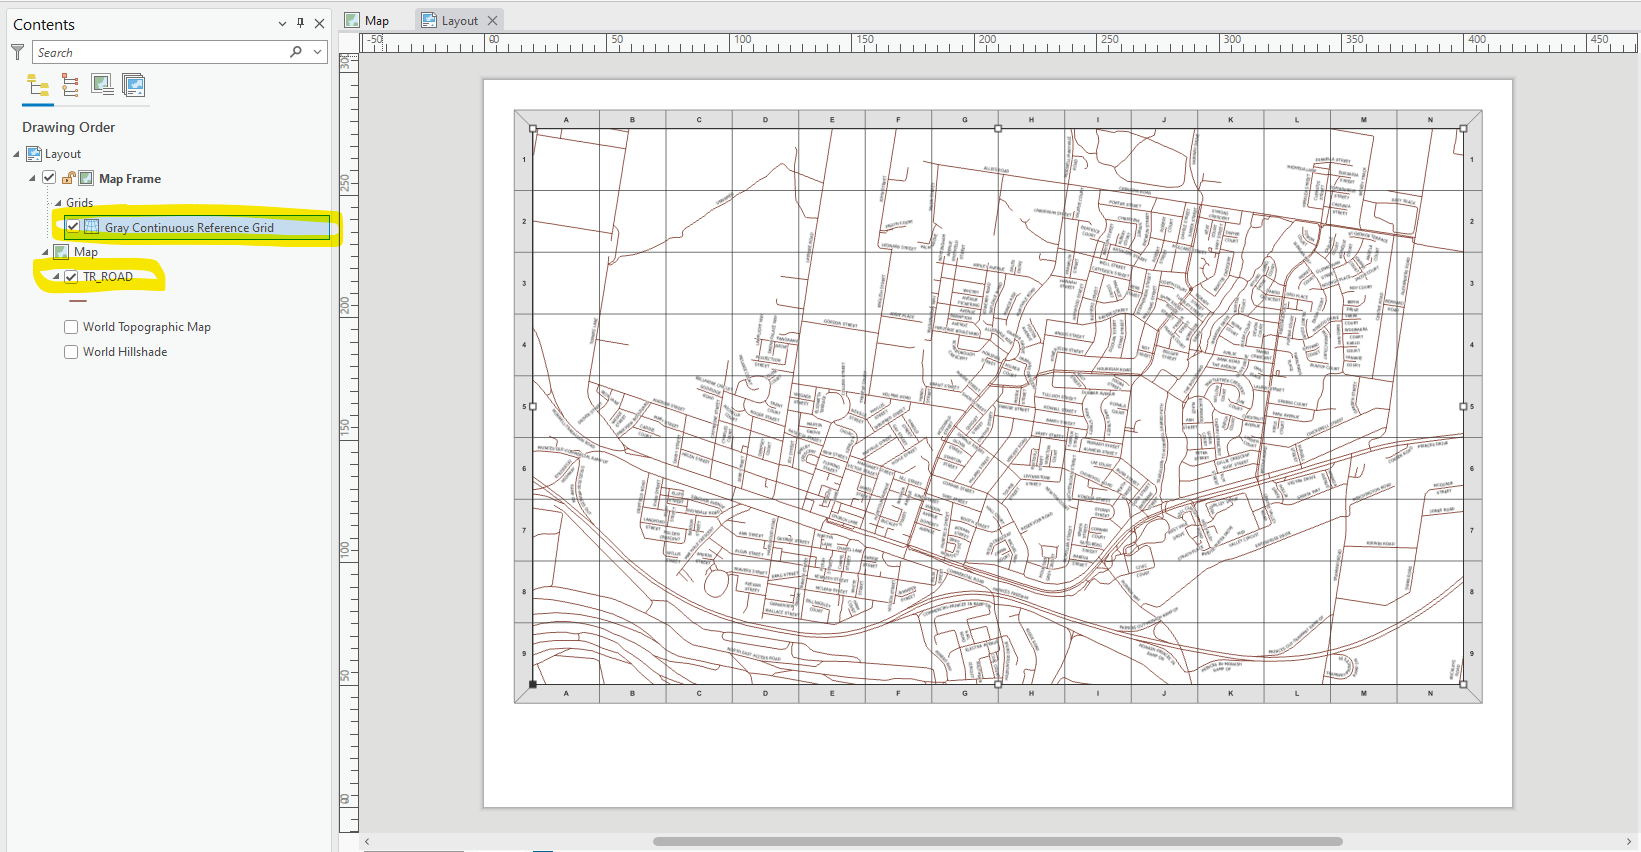Image resolution: width=1641 pixels, height=852 pixels.
Task: Collapse the TR_ROAD layer legend
Action: pyautogui.click(x=56, y=277)
